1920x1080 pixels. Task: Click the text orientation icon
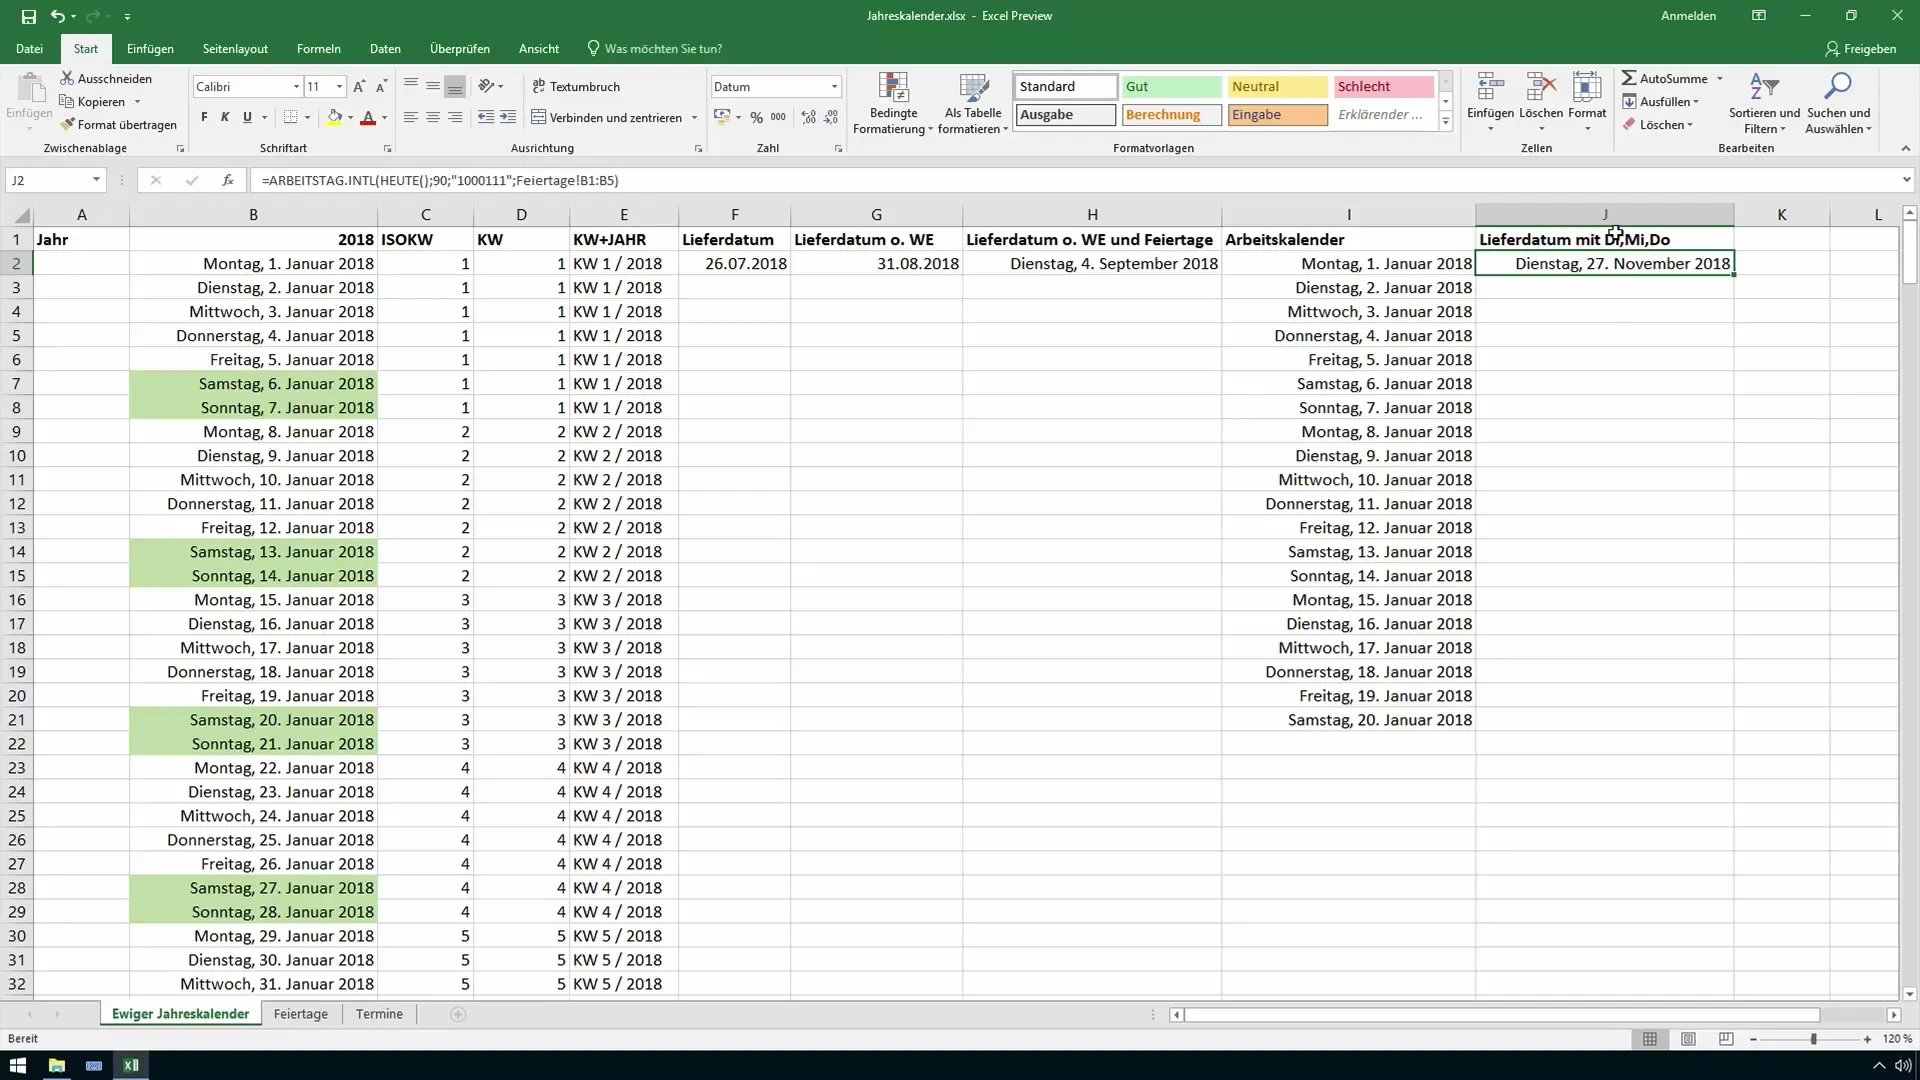point(487,86)
